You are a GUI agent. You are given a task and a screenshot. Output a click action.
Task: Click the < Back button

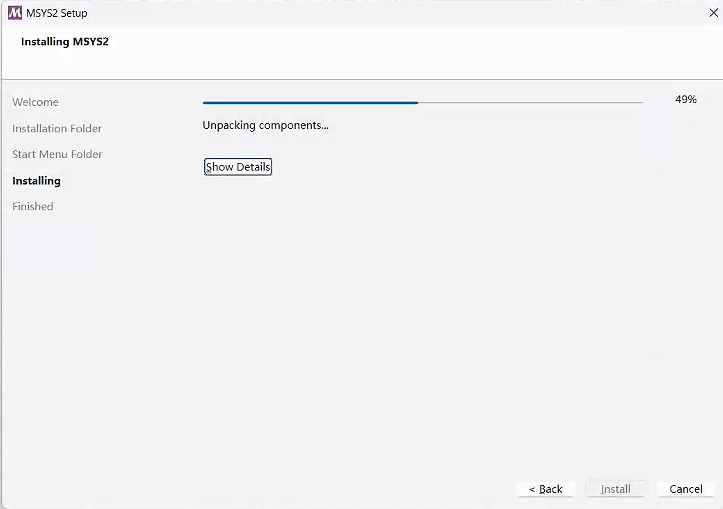pos(545,489)
